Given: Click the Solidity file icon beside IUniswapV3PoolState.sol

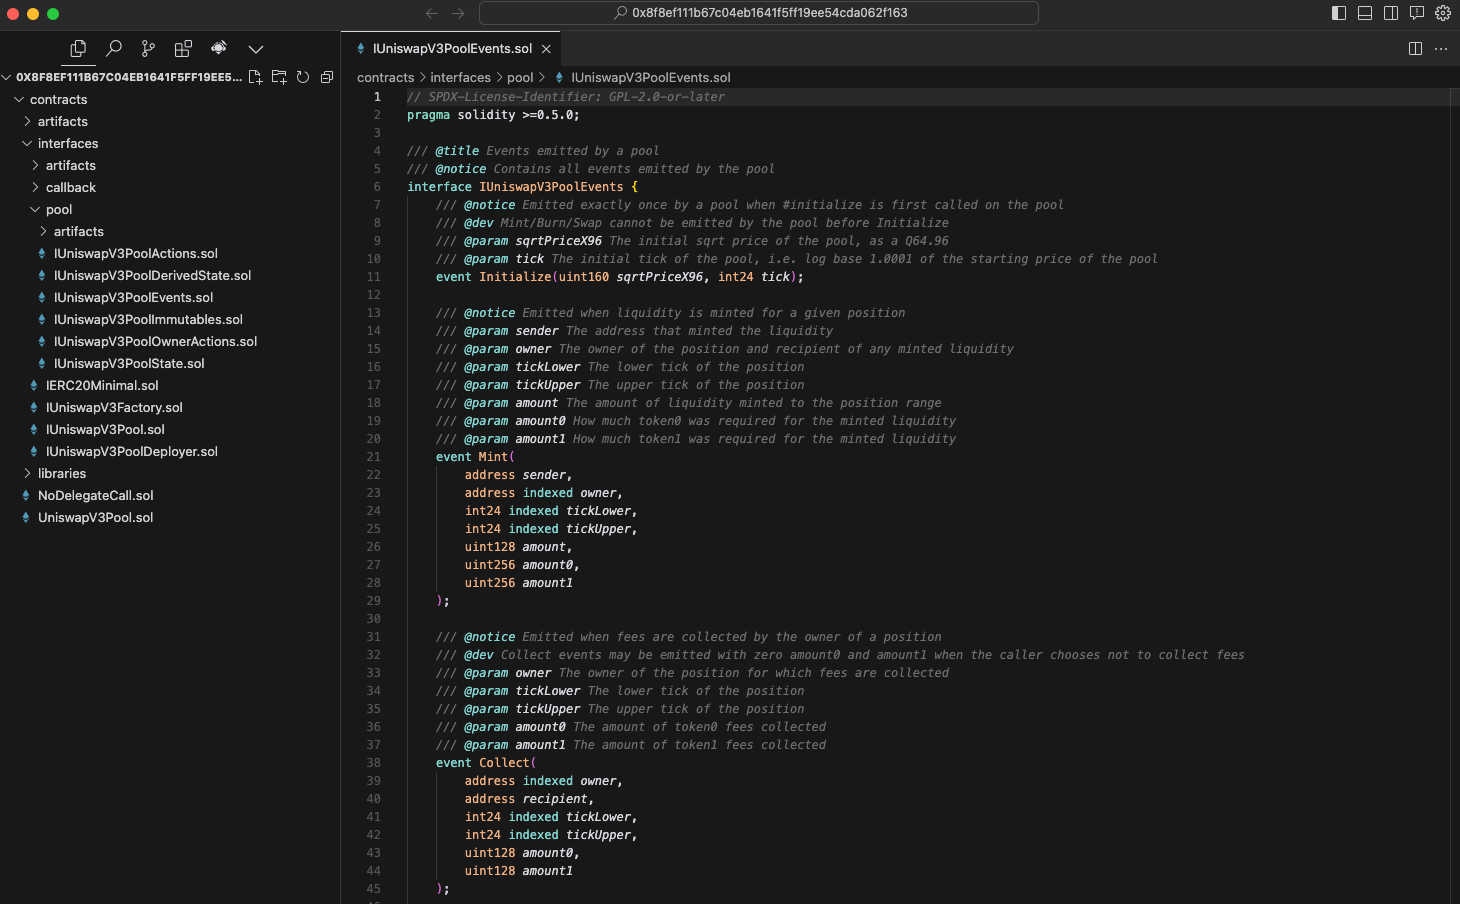Looking at the screenshot, I should pyautogui.click(x=42, y=363).
